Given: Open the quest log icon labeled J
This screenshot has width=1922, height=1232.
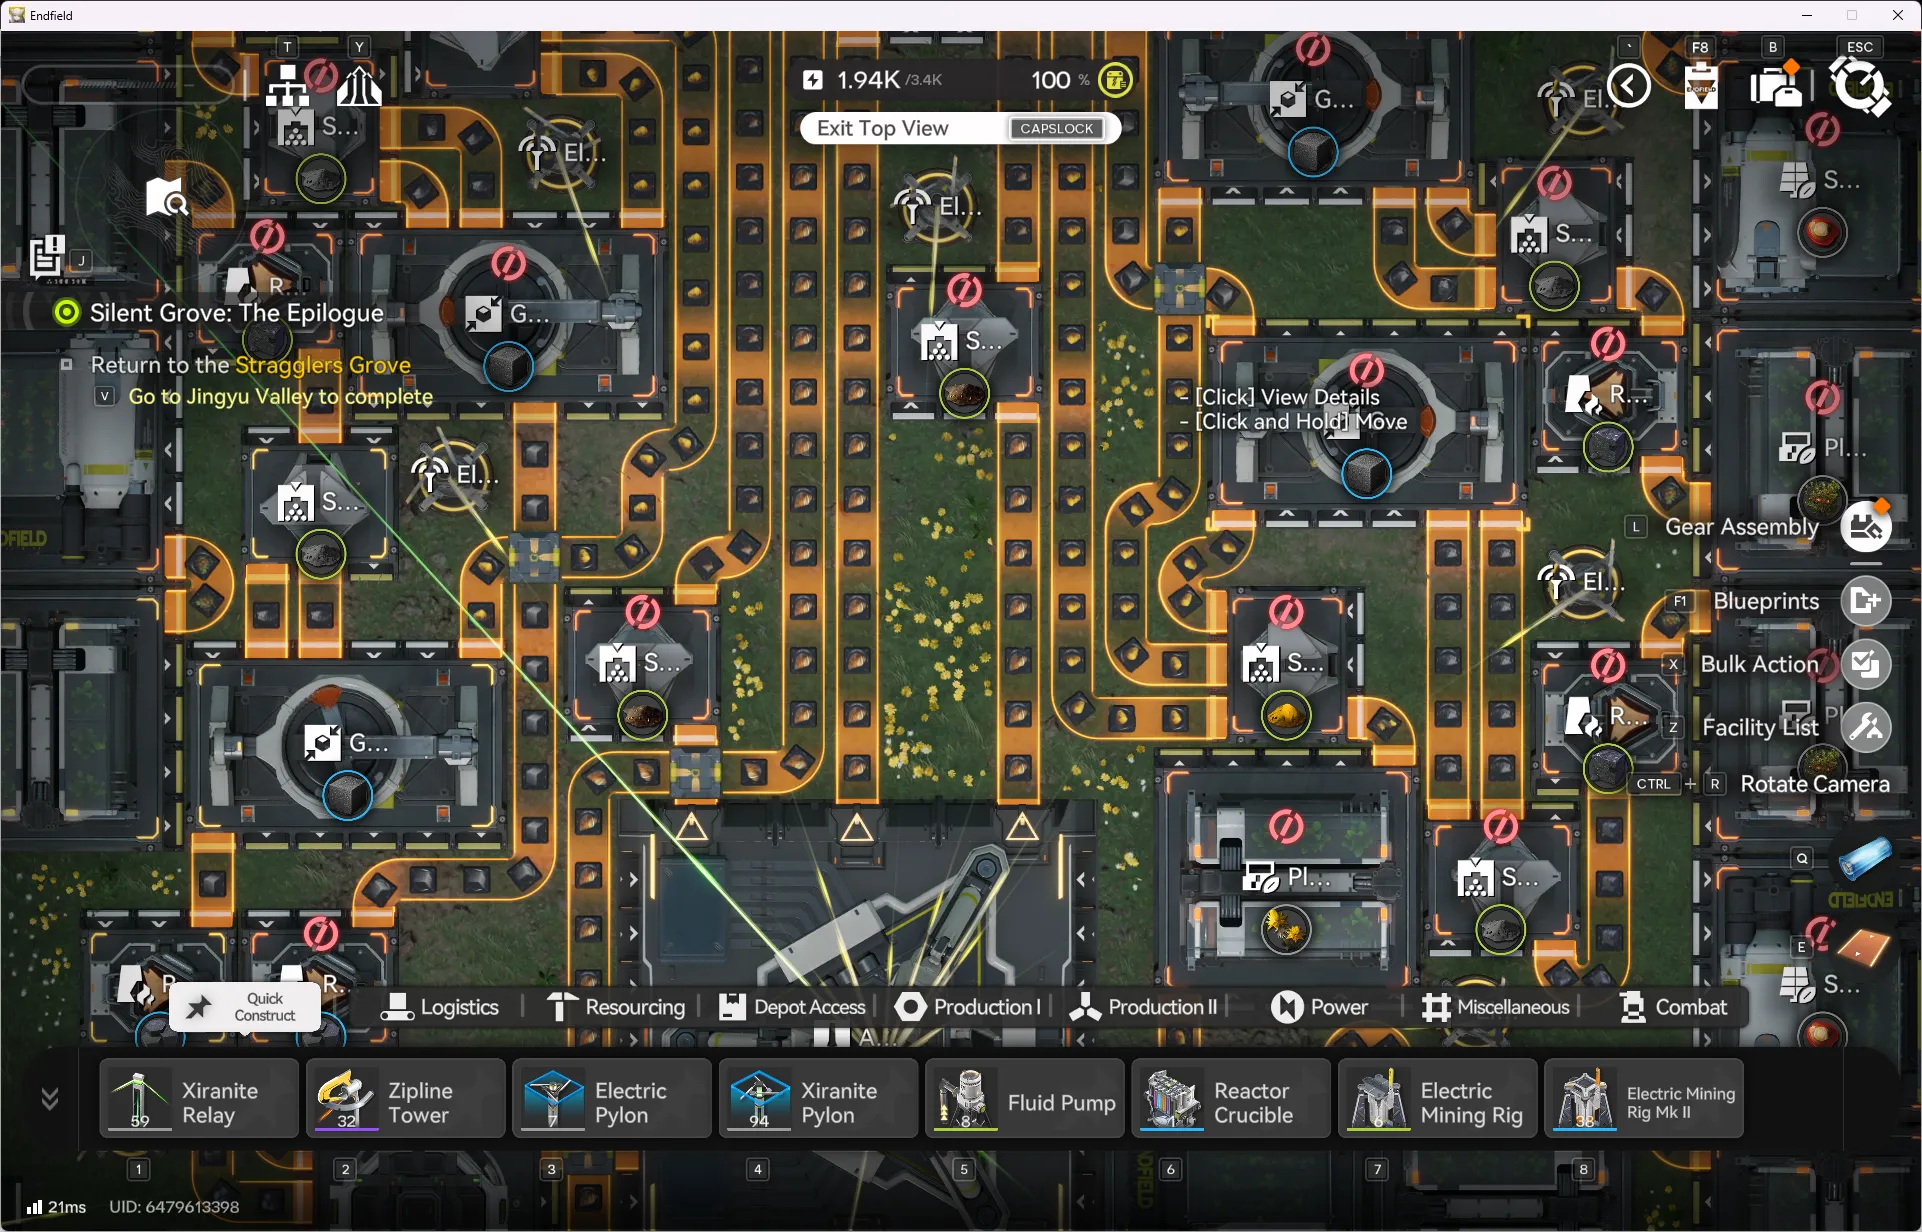Looking at the screenshot, I should [47, 257].
